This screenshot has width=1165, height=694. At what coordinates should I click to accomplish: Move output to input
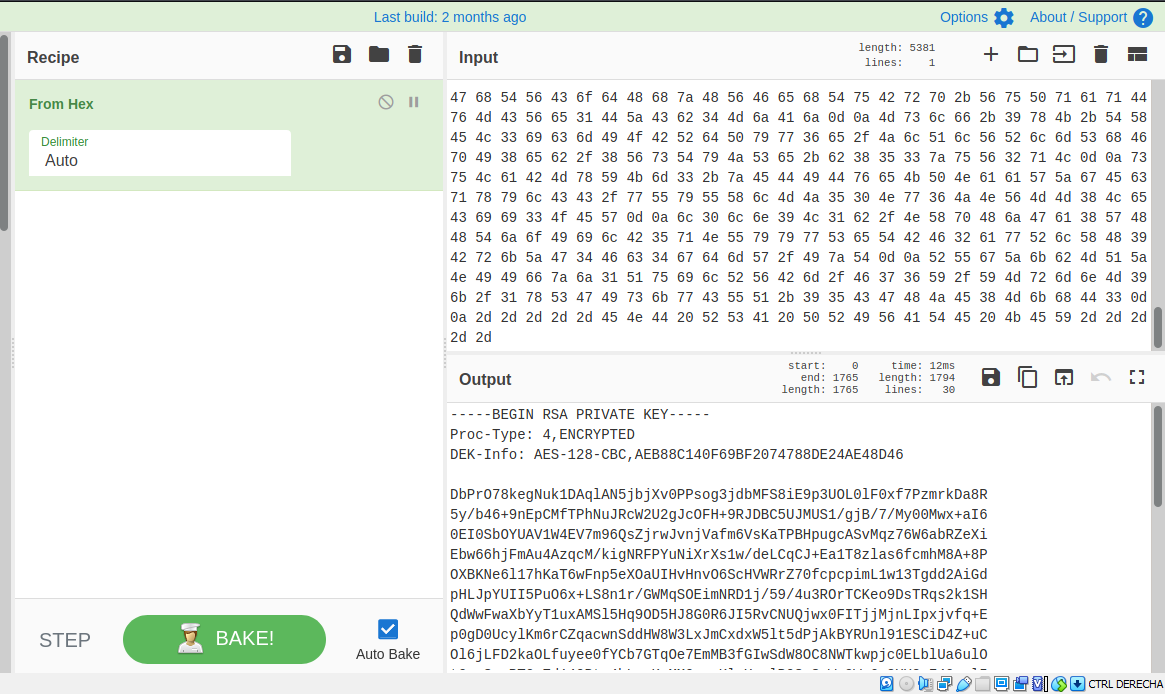click(x=1064, y=377)
